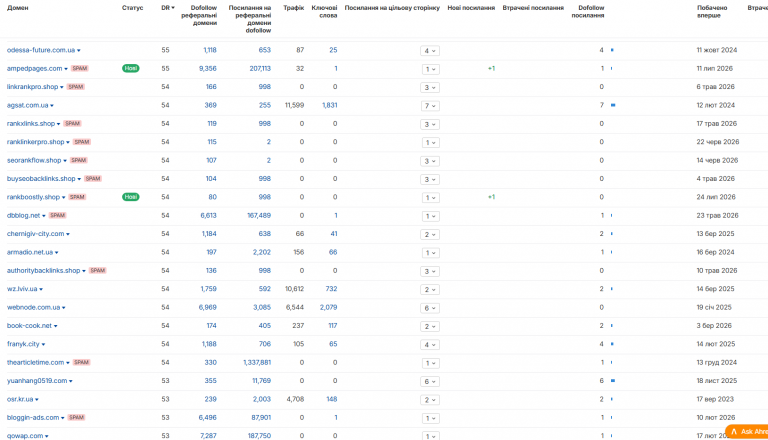
Task: Open the caret menu next to bloggin-ads.com
Action: pos(62,418)
